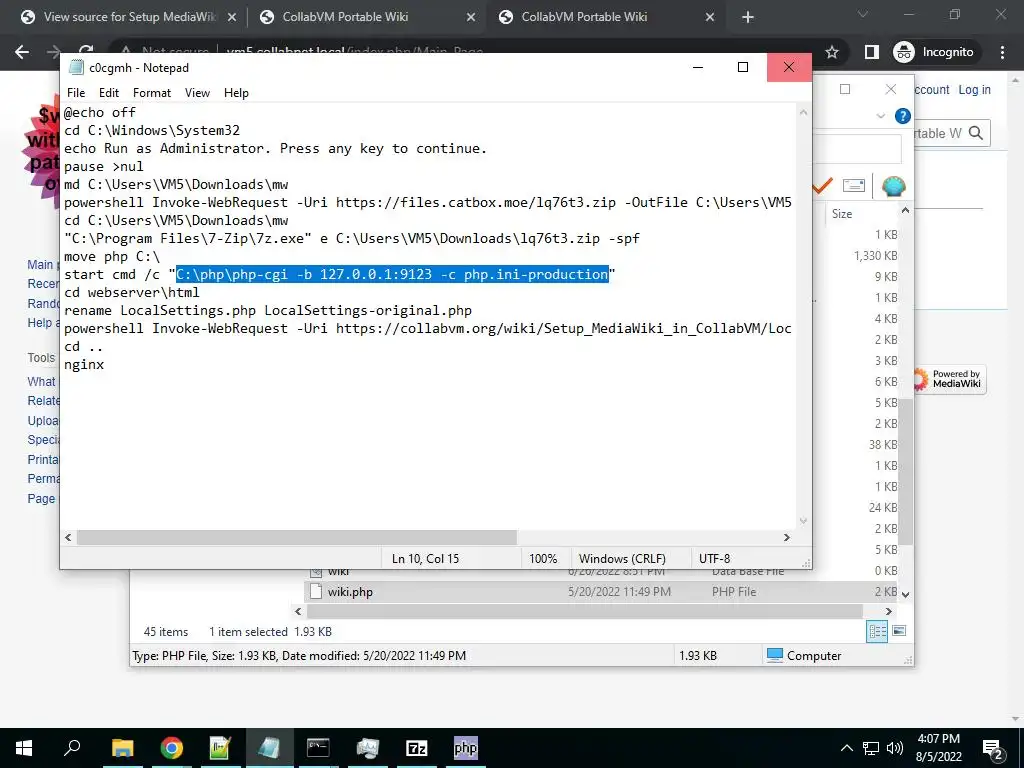1024x768 pixels.
Task: Click the Explorer file list scroll-down arrow
Action: point(905,594)
